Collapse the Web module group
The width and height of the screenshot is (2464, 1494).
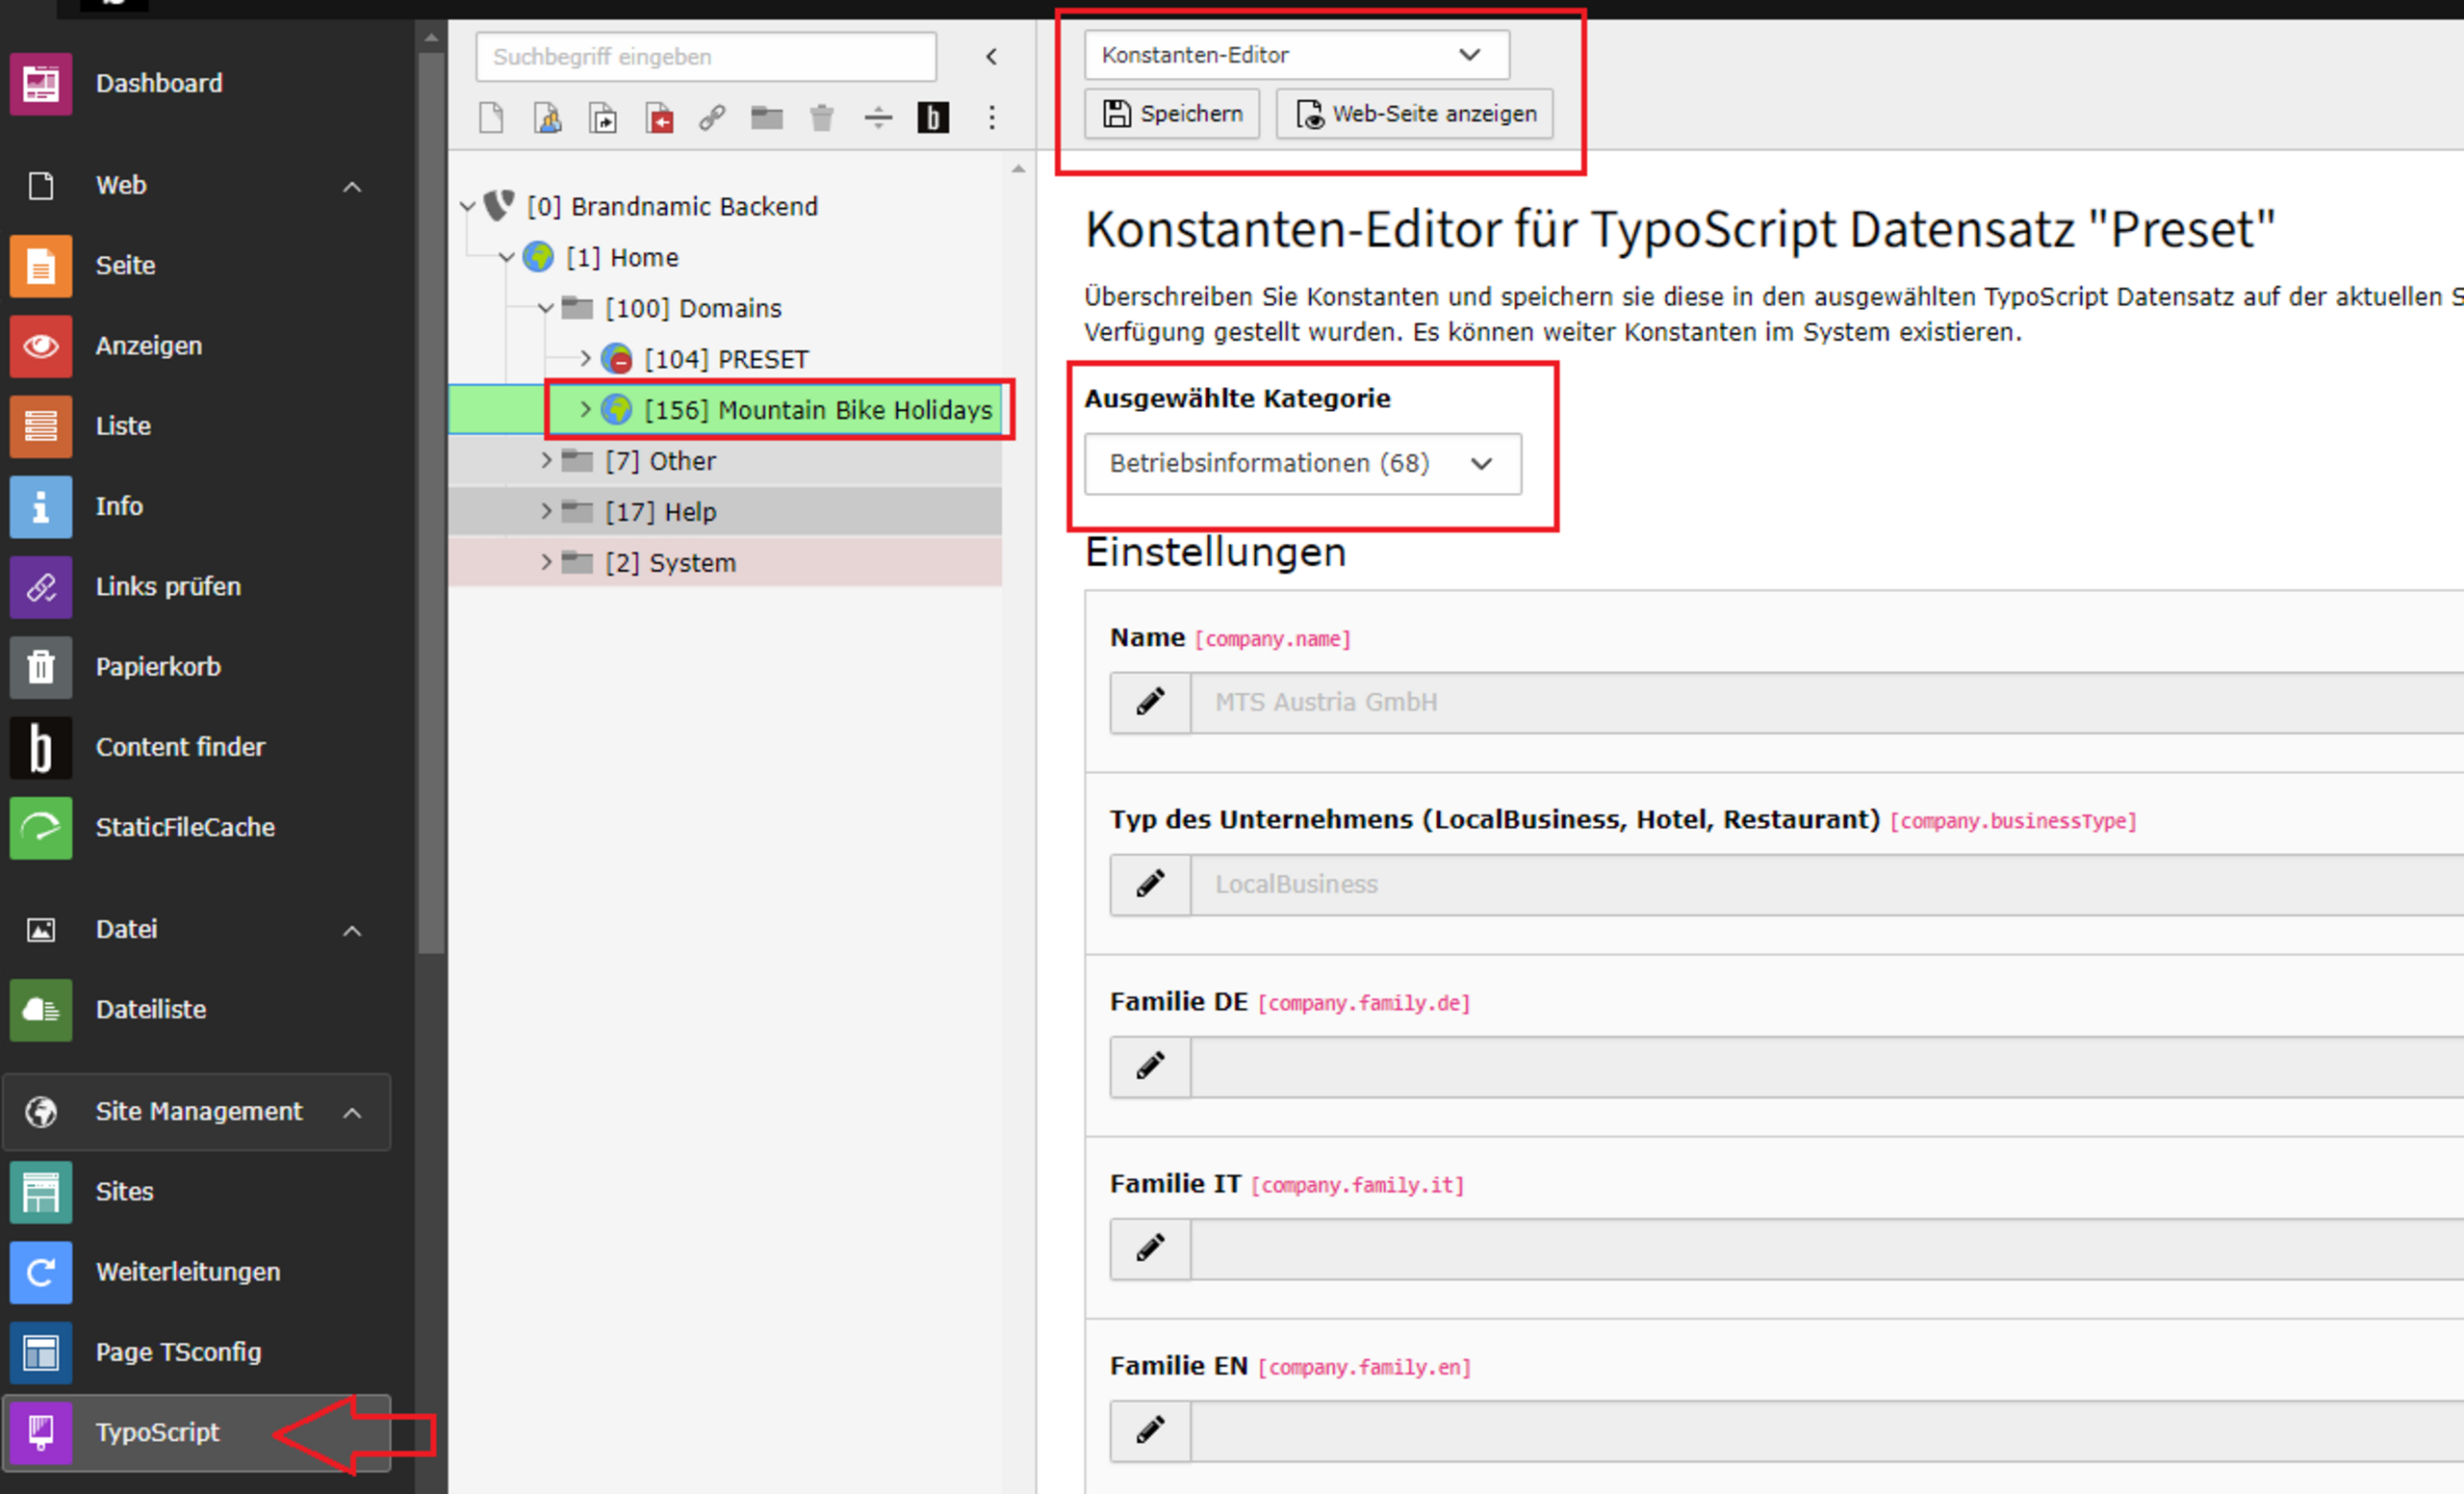tap(352, 186)
